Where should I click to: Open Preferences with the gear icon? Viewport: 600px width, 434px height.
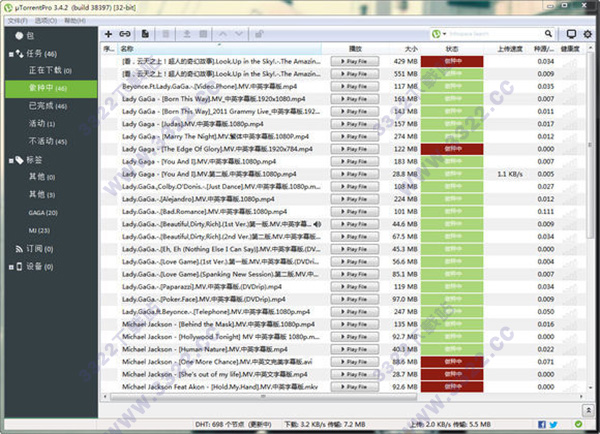coord(588,34)
